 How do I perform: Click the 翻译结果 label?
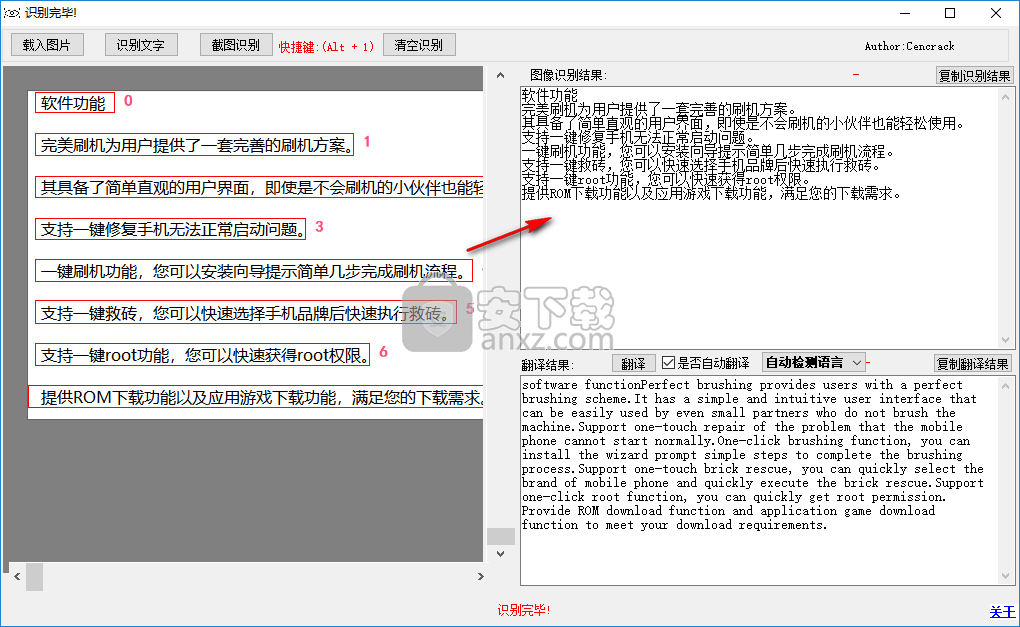548,365
